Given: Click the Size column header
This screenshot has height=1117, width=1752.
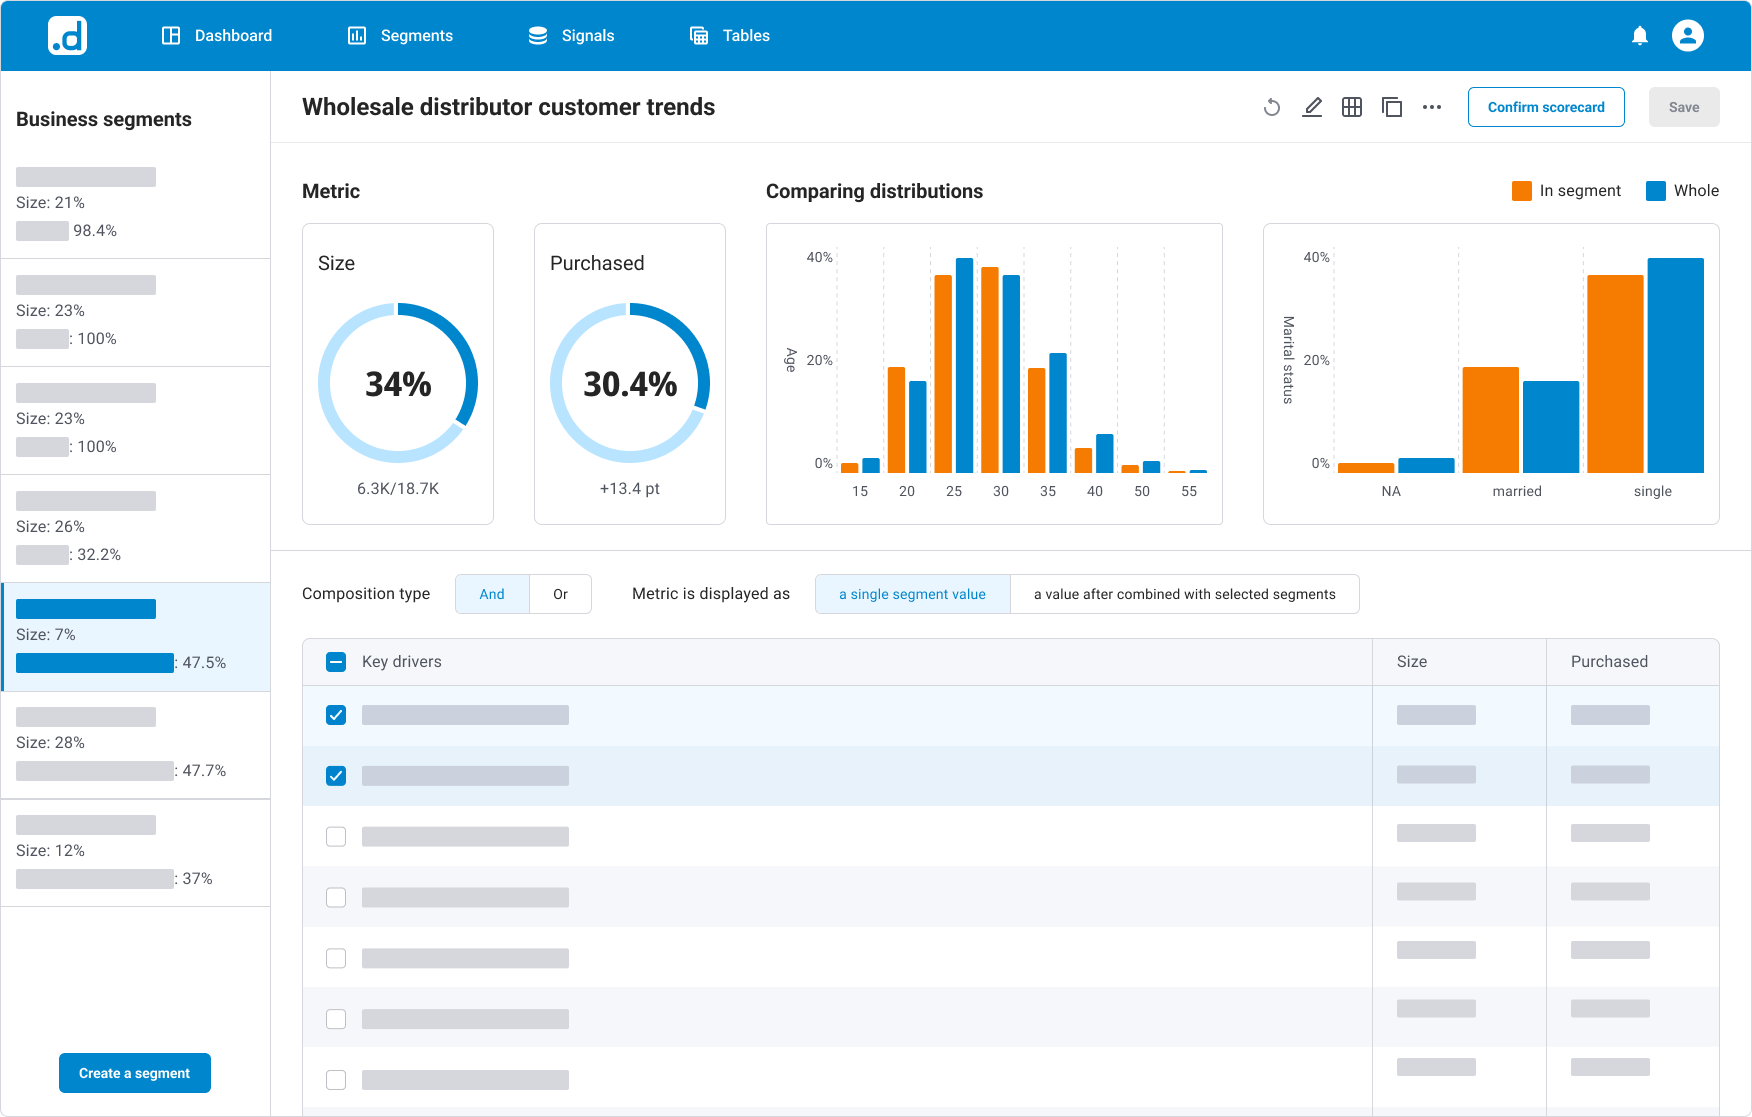Looking at the screenshot, I should [x=1412, y=662].
